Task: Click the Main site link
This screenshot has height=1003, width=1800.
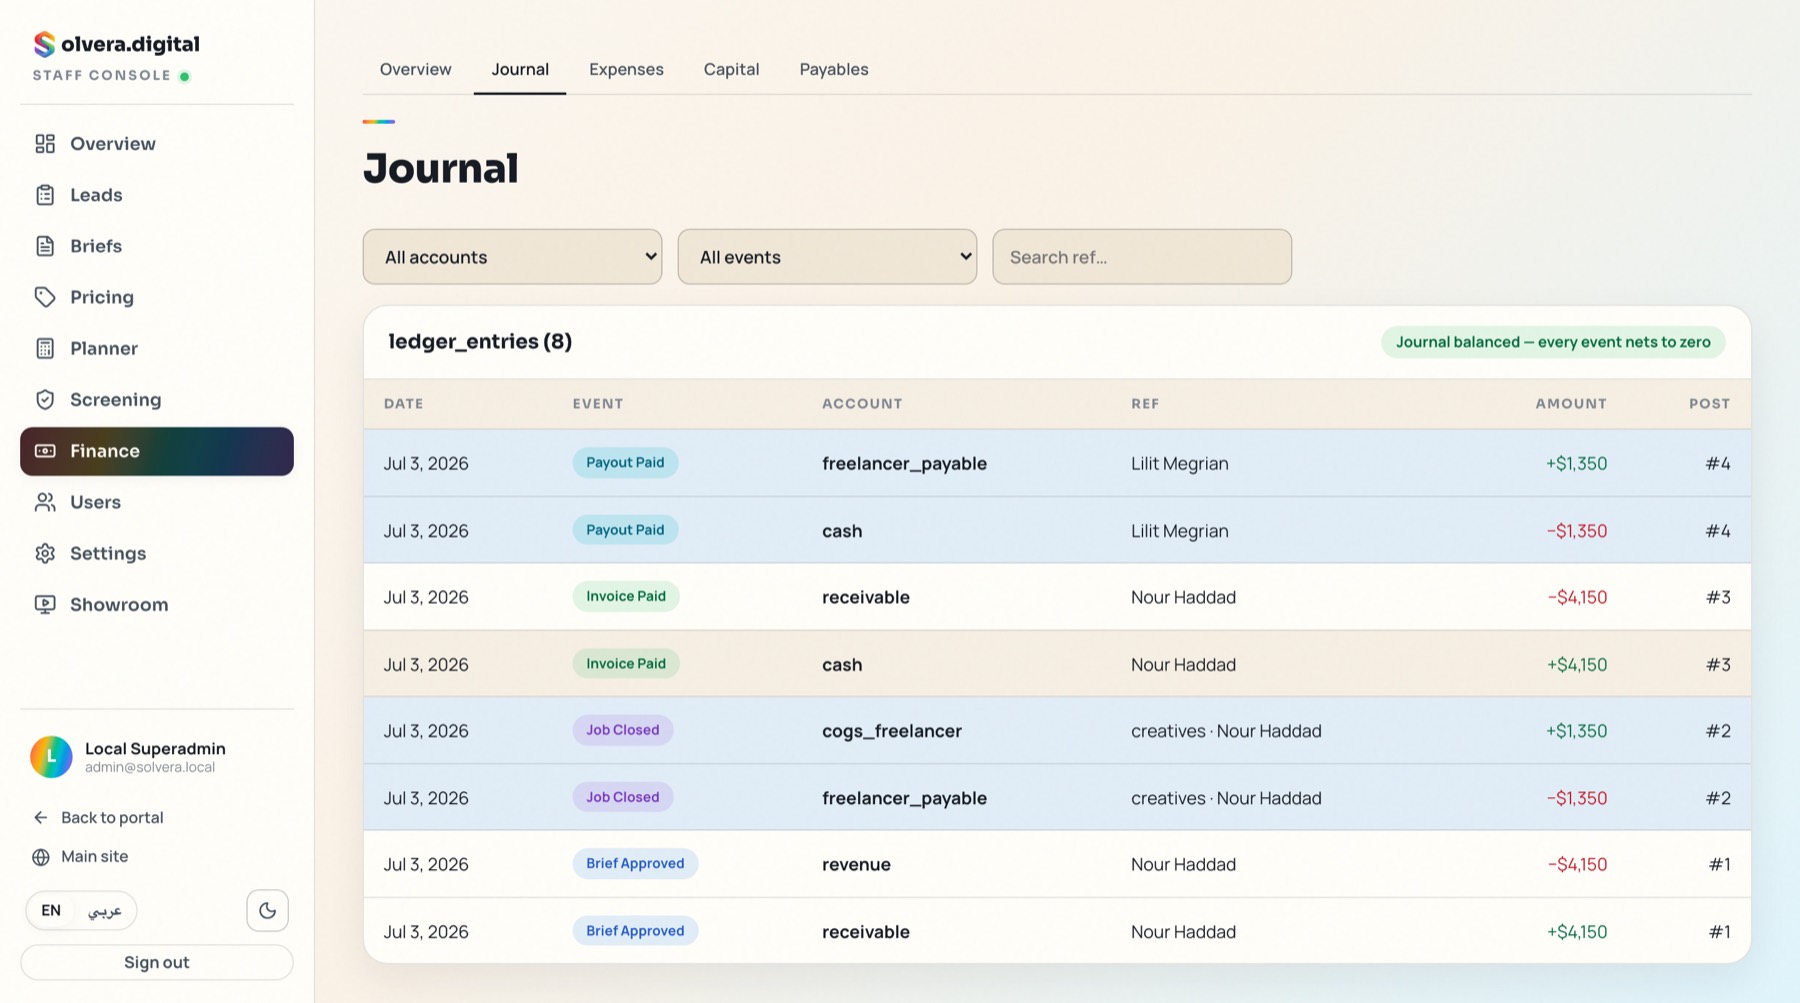Action: pos(95,857)
